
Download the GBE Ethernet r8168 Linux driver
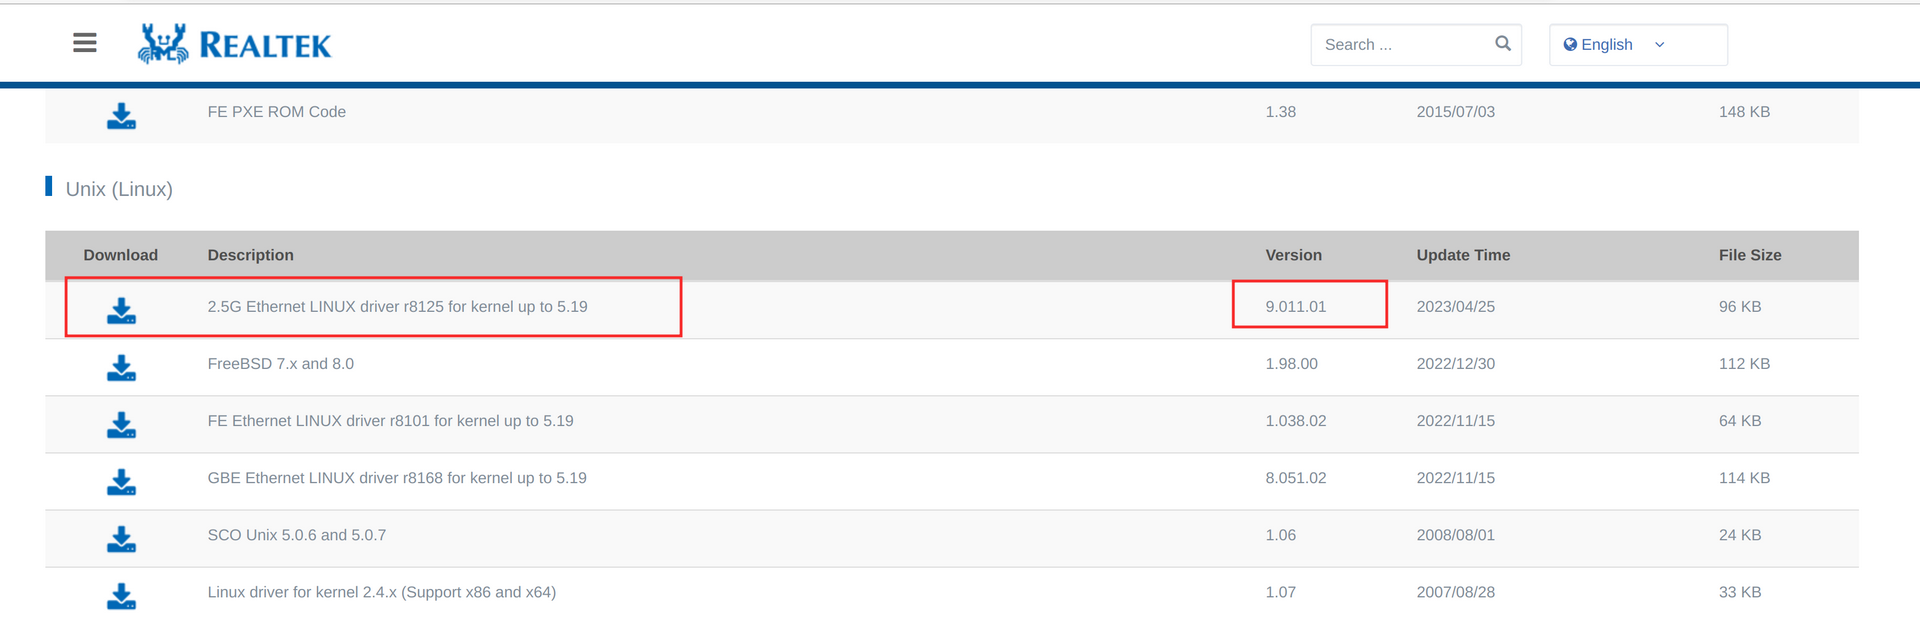click(x=122, y=482)
